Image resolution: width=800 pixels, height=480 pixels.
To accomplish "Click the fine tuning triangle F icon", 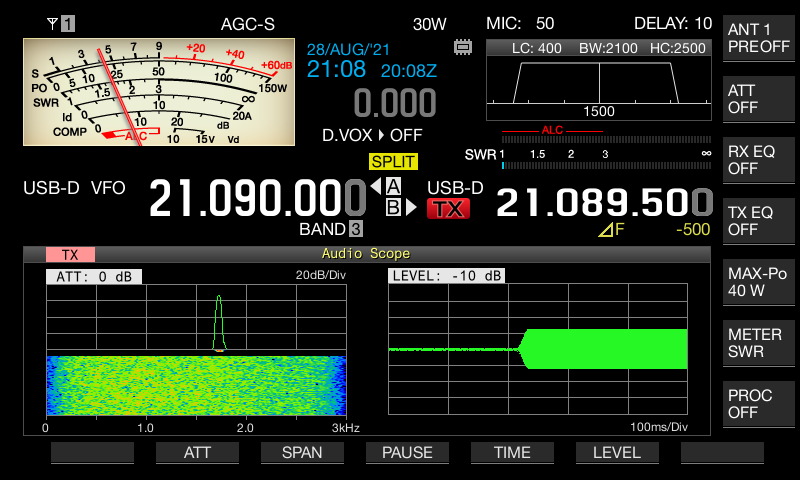I will pyautogui.click(x=611, y=230).
